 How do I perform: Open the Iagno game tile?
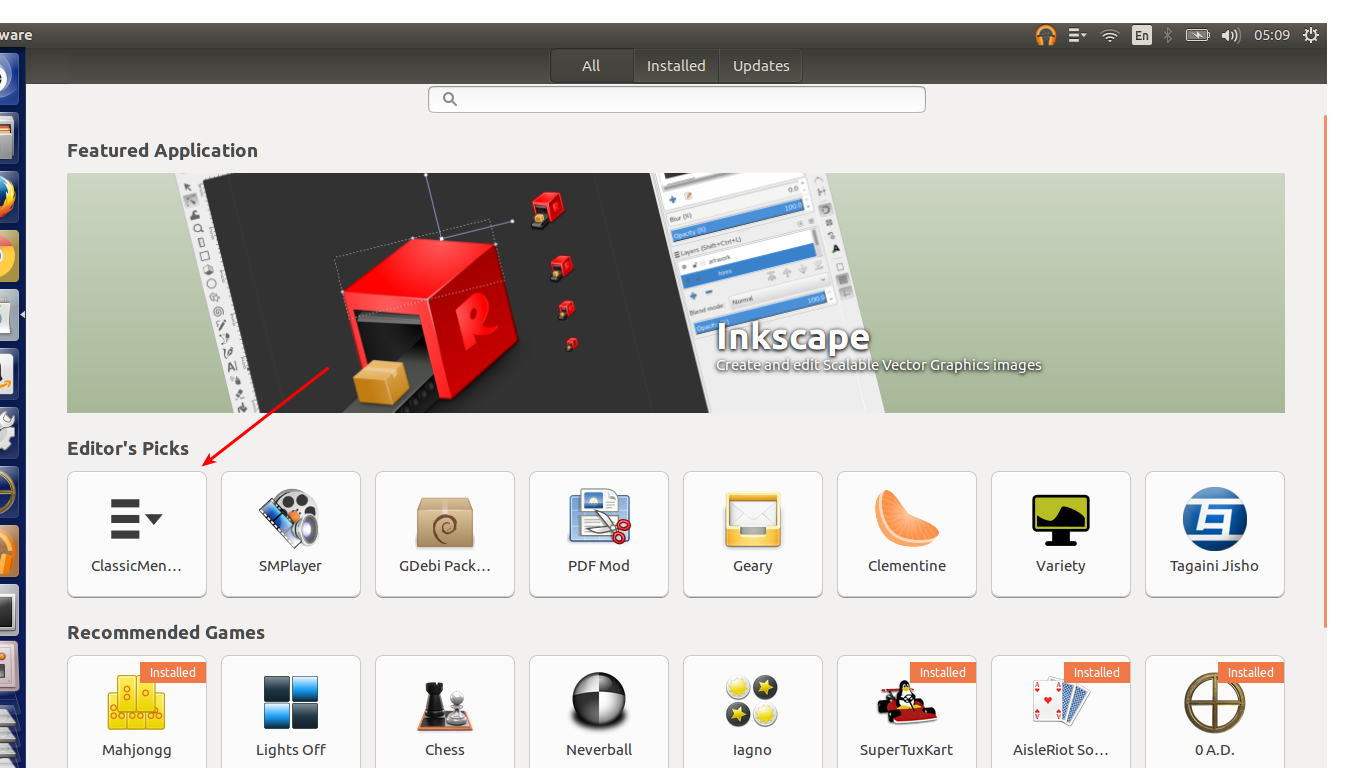[753, 712]
